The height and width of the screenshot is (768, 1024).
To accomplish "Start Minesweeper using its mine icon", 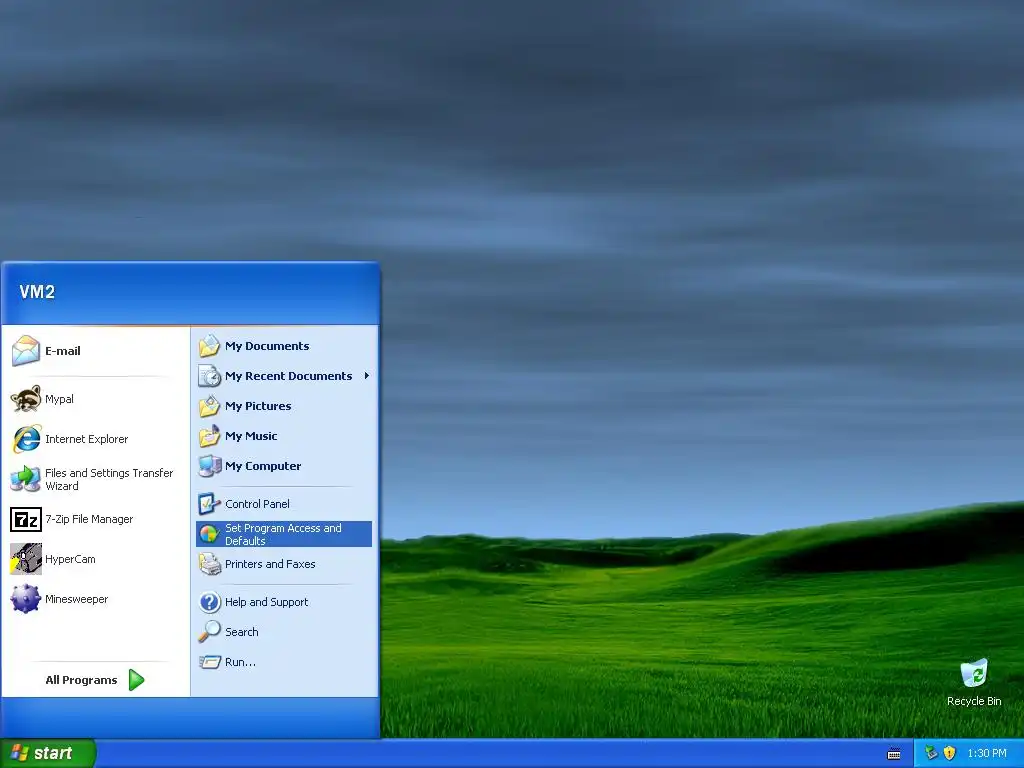I will pos(25,599).
